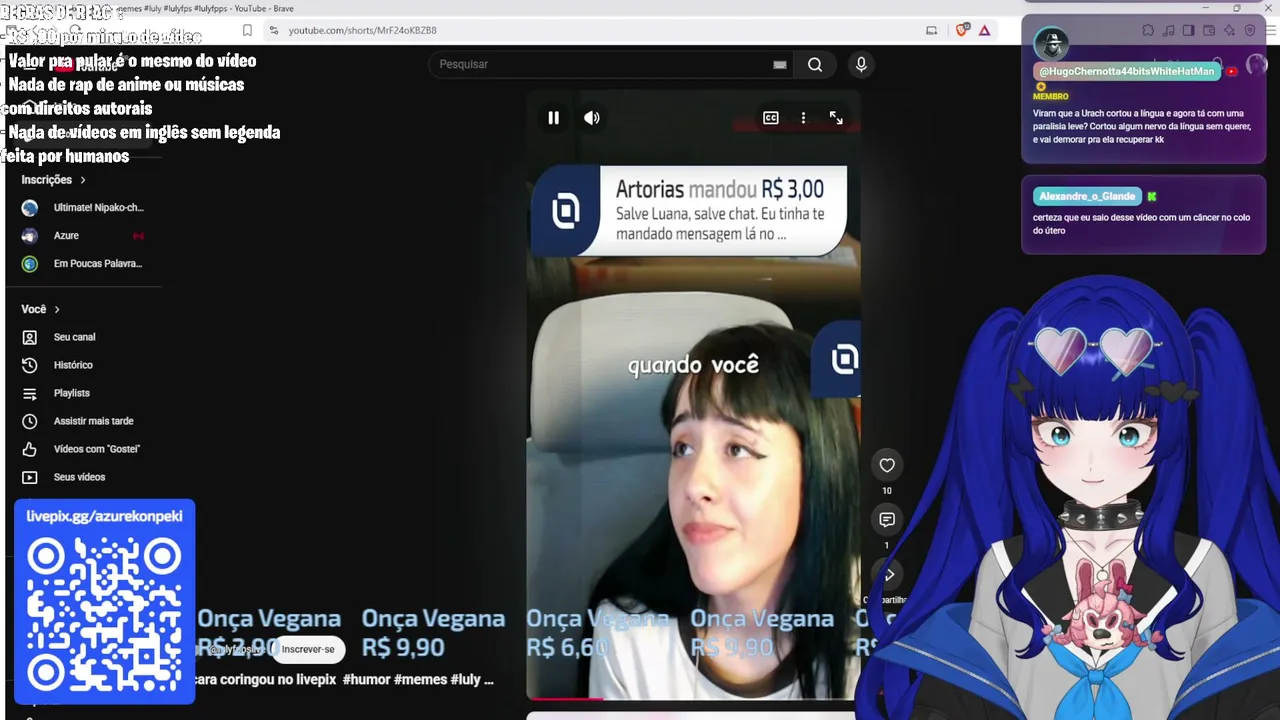
Task: Open the browser Extensions puzzle icon
Action: 1148,30
